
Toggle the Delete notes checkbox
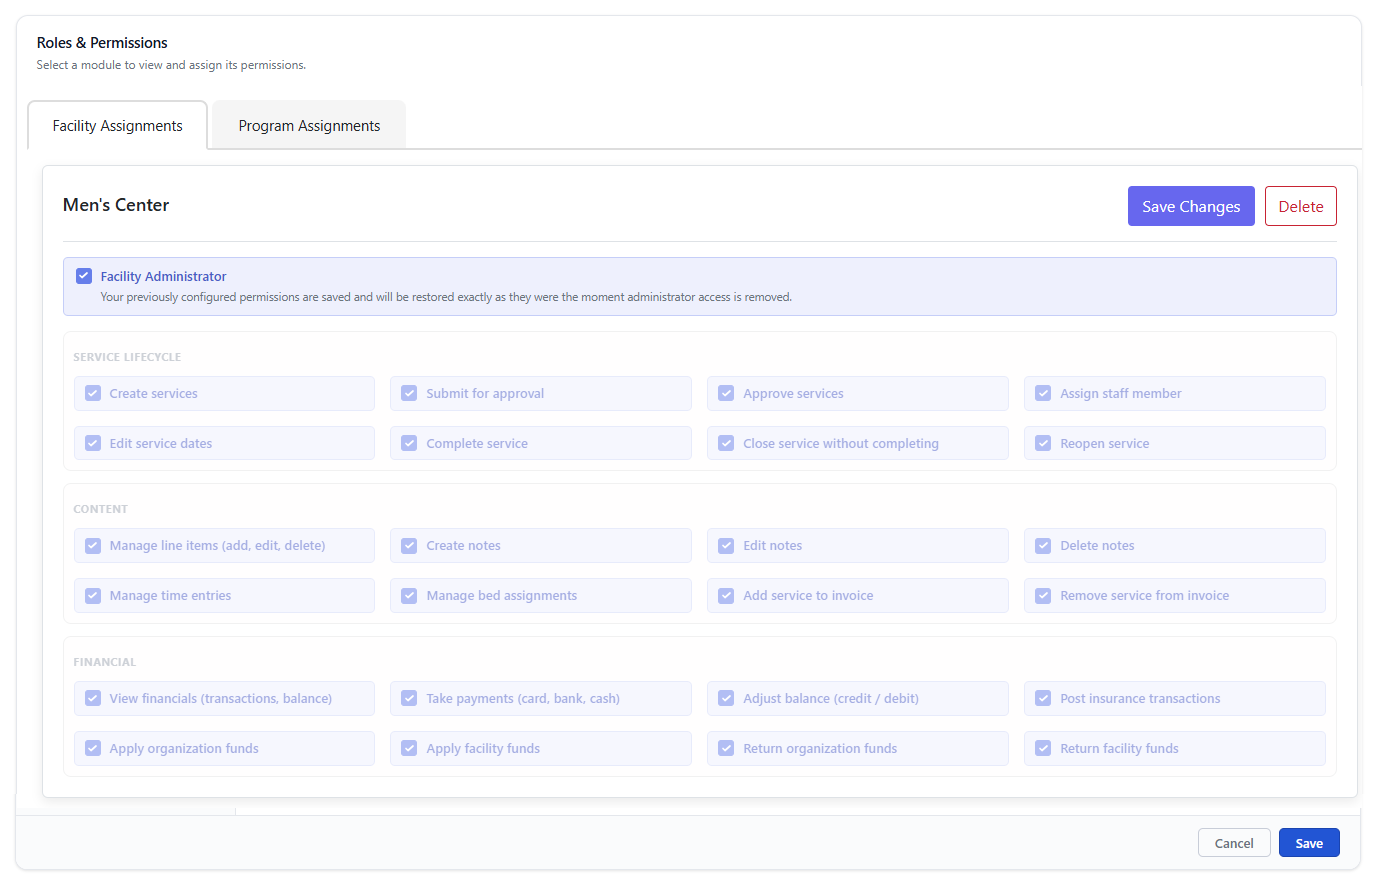1043,545
